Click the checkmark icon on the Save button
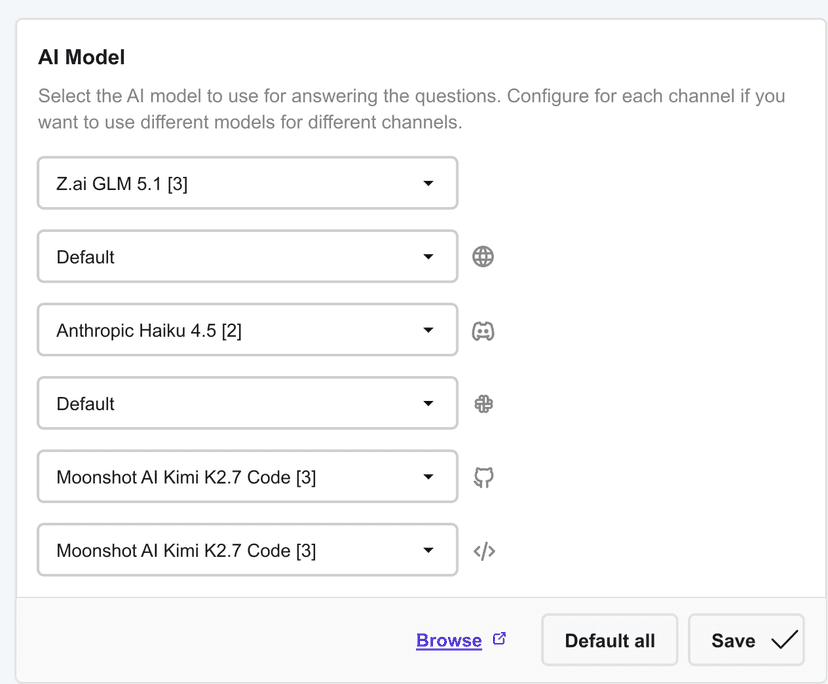The height and width of the screenshot is (684, 828). point(784,640)
